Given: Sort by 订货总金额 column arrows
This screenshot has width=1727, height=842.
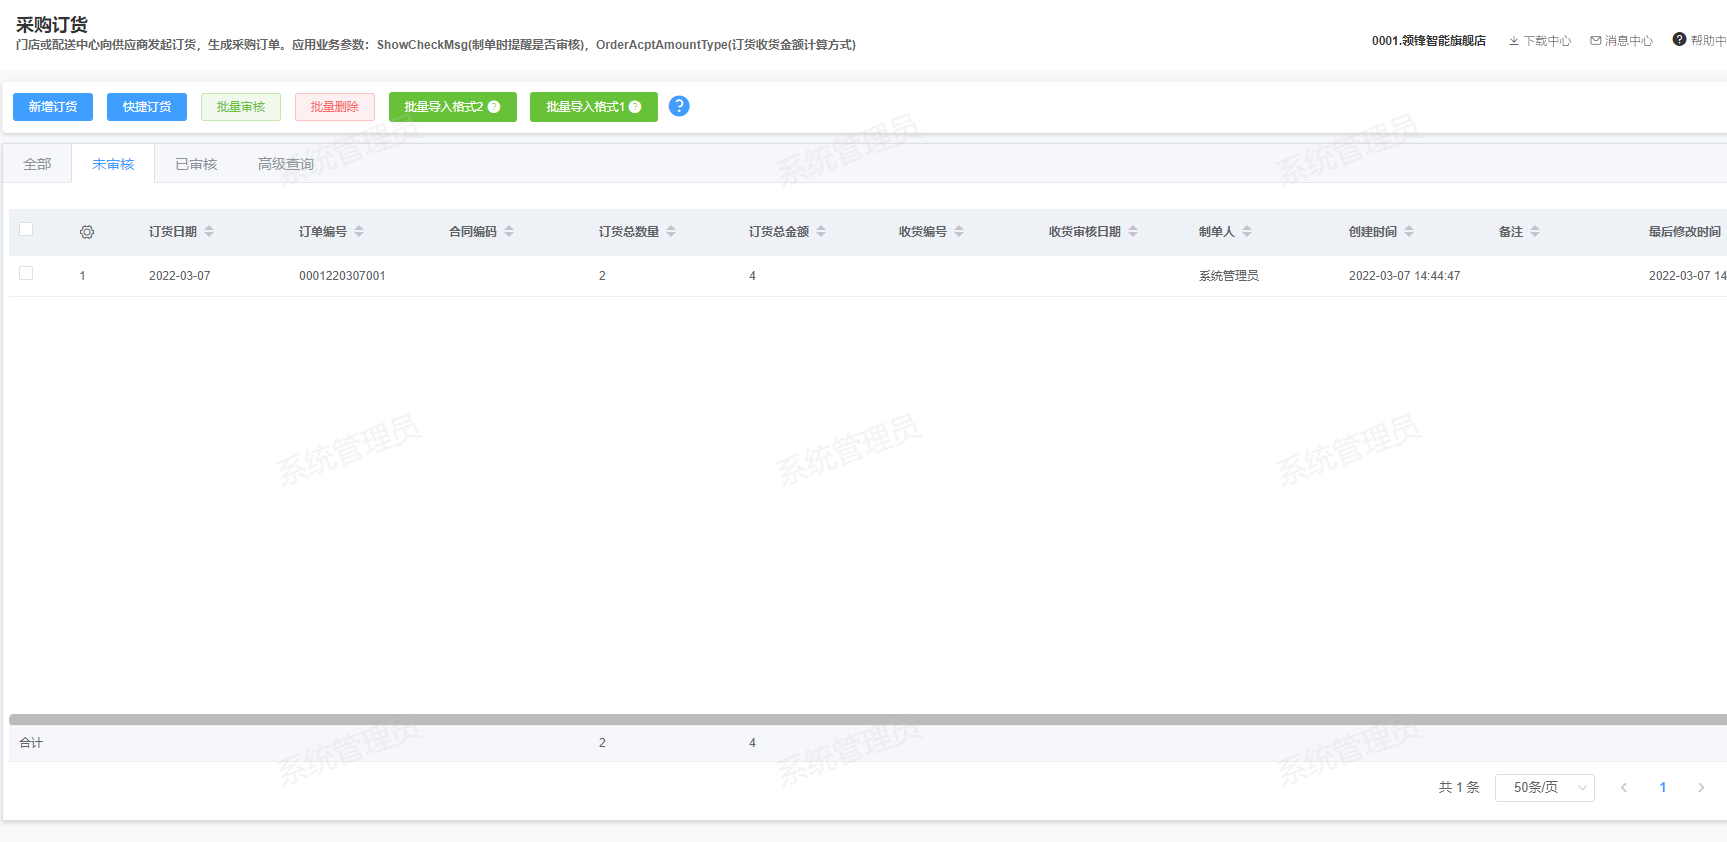Looking at the screenshot, I should [x=821, y=231].
